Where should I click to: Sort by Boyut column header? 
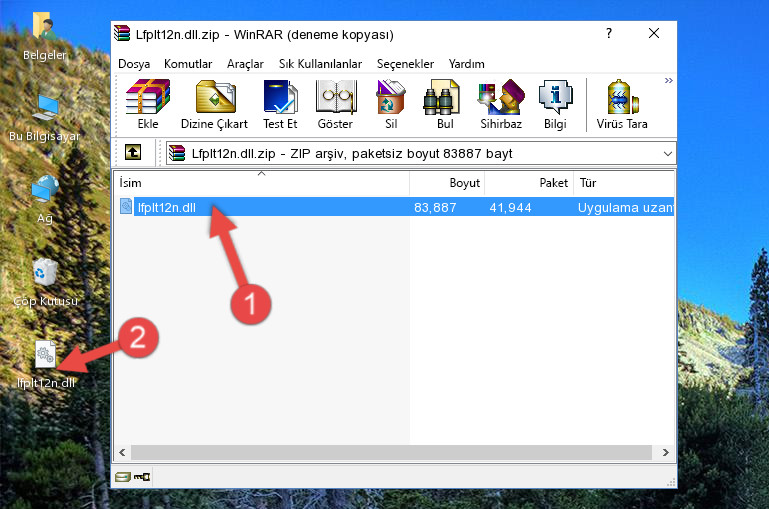point(447,182)
